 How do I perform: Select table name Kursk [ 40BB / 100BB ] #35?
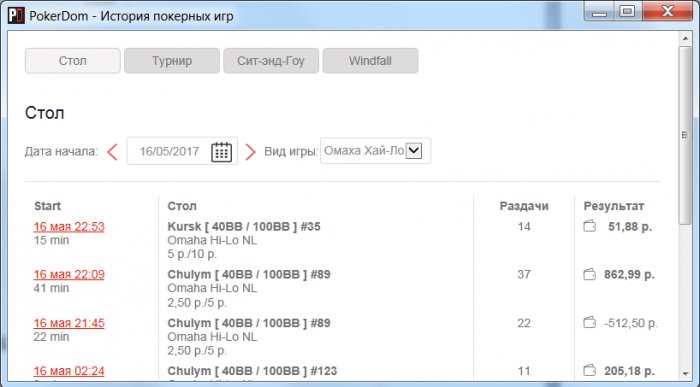click(244, 227)
